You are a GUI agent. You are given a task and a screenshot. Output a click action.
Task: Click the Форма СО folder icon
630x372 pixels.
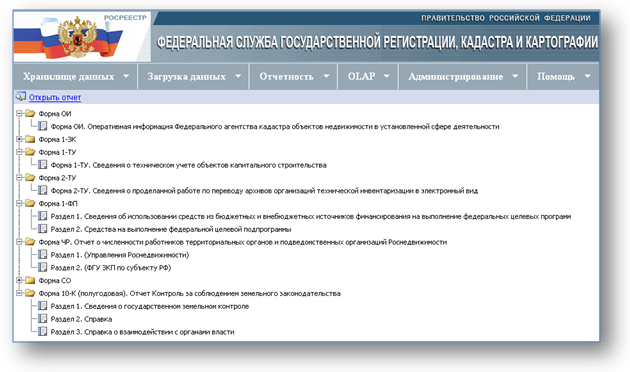(30, 280)
